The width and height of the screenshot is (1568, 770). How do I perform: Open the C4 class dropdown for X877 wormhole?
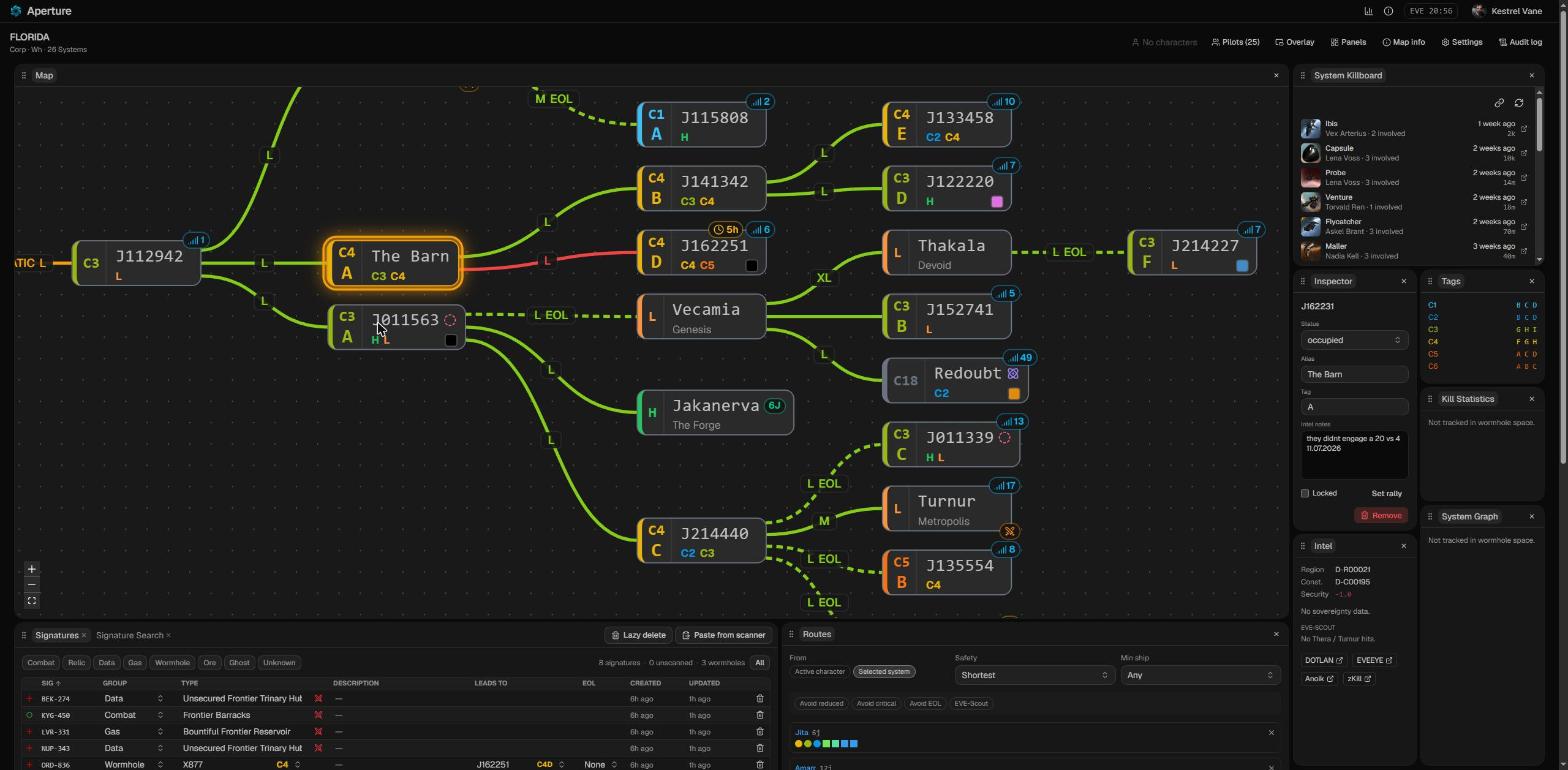(x=288, y=765)
